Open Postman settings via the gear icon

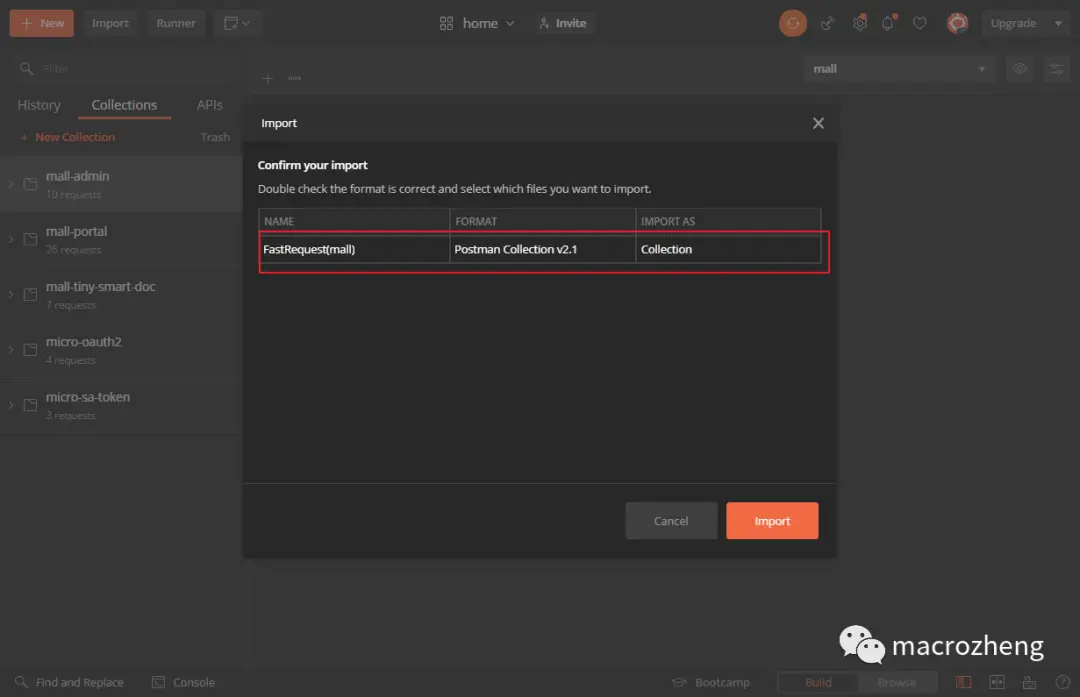tap(859, 22)
